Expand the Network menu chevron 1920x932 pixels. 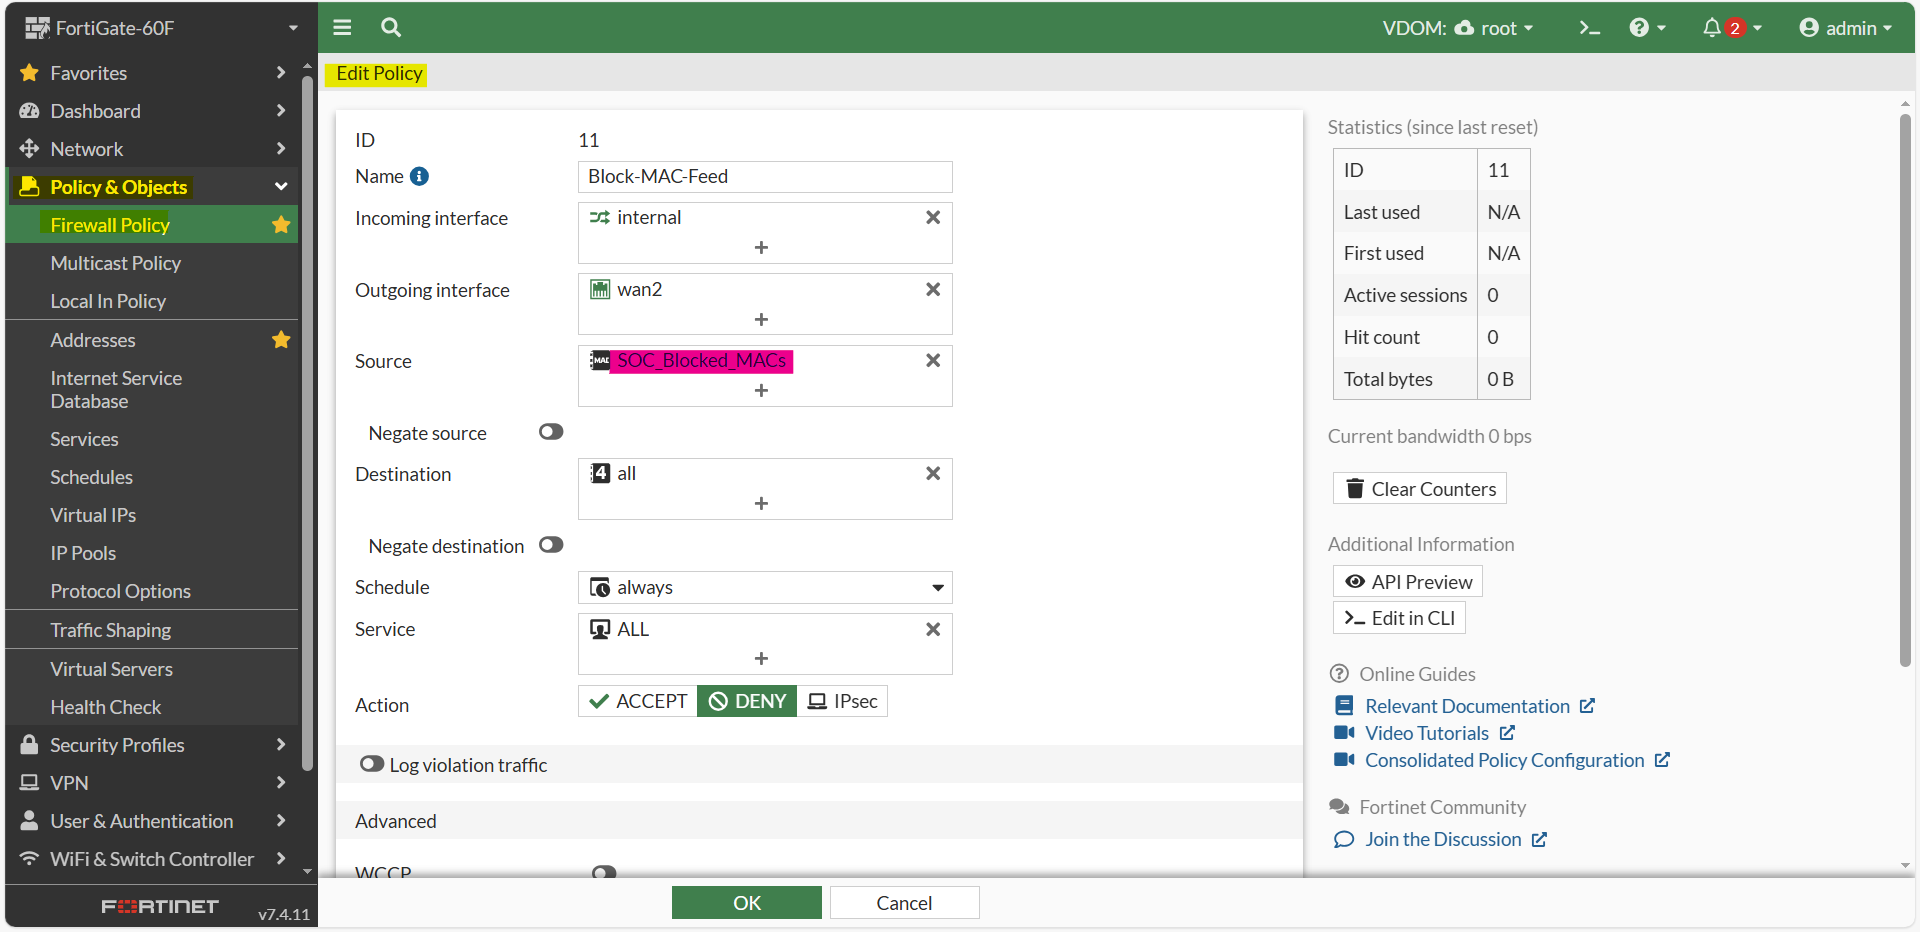click(281, 149)
